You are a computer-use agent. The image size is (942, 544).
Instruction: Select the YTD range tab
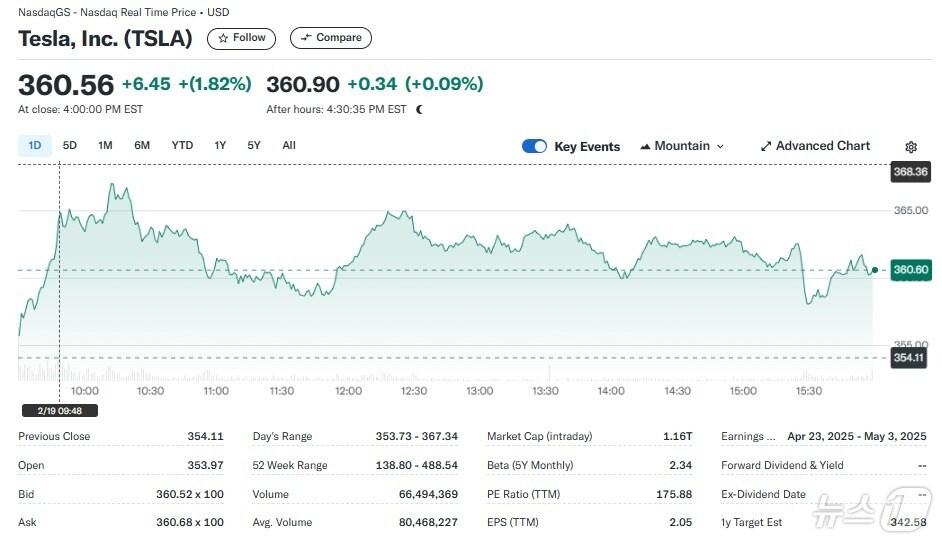pyautogui.click(x=182, y=145)
